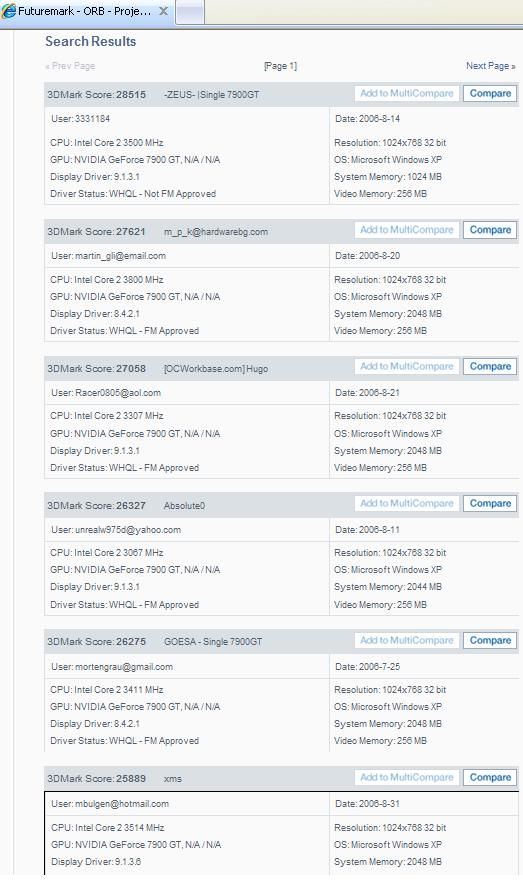
Task: Click the Page 1 indicator
Action: tap(280, 66)
